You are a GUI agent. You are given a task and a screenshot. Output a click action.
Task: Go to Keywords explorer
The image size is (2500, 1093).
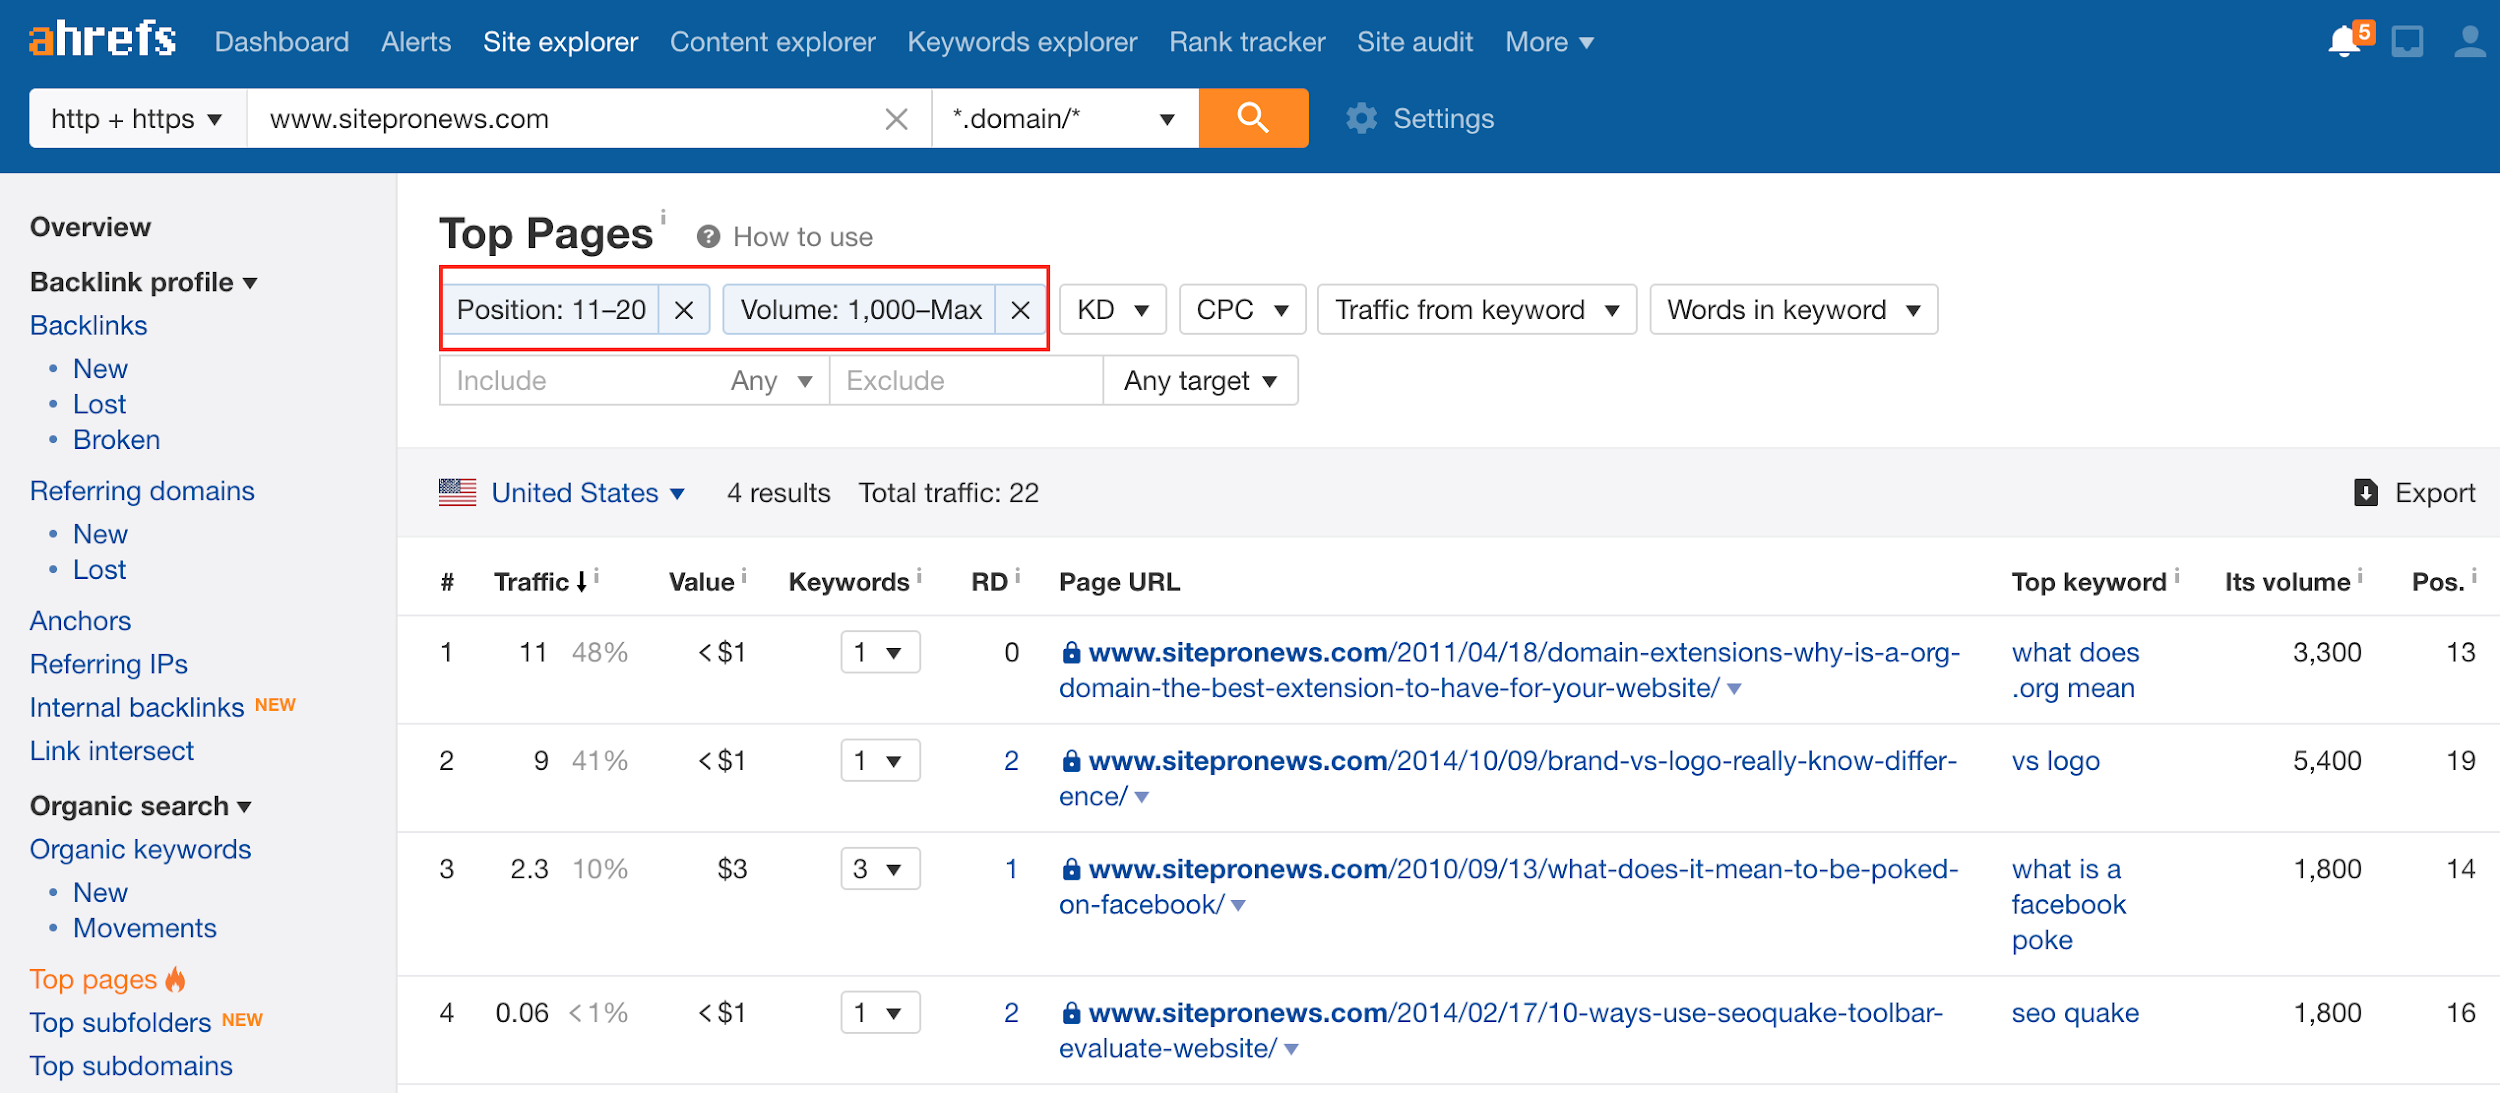coord(1022,42)
